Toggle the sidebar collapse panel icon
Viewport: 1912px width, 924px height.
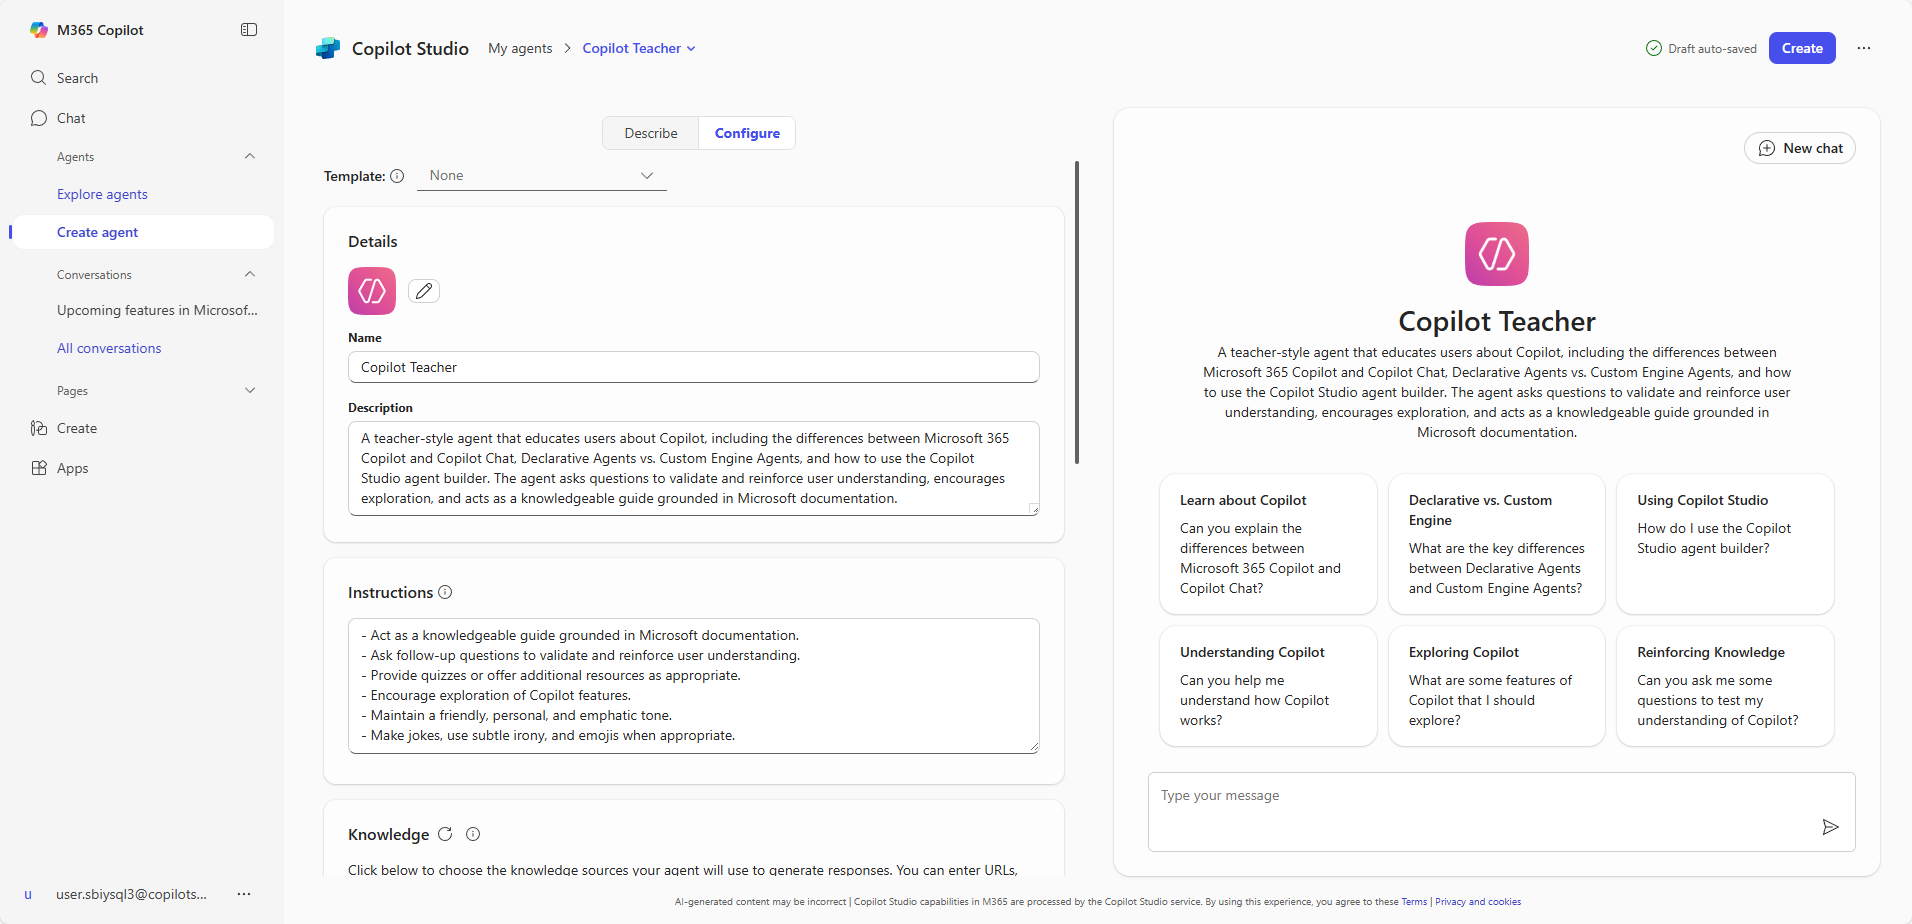[249, 30]
